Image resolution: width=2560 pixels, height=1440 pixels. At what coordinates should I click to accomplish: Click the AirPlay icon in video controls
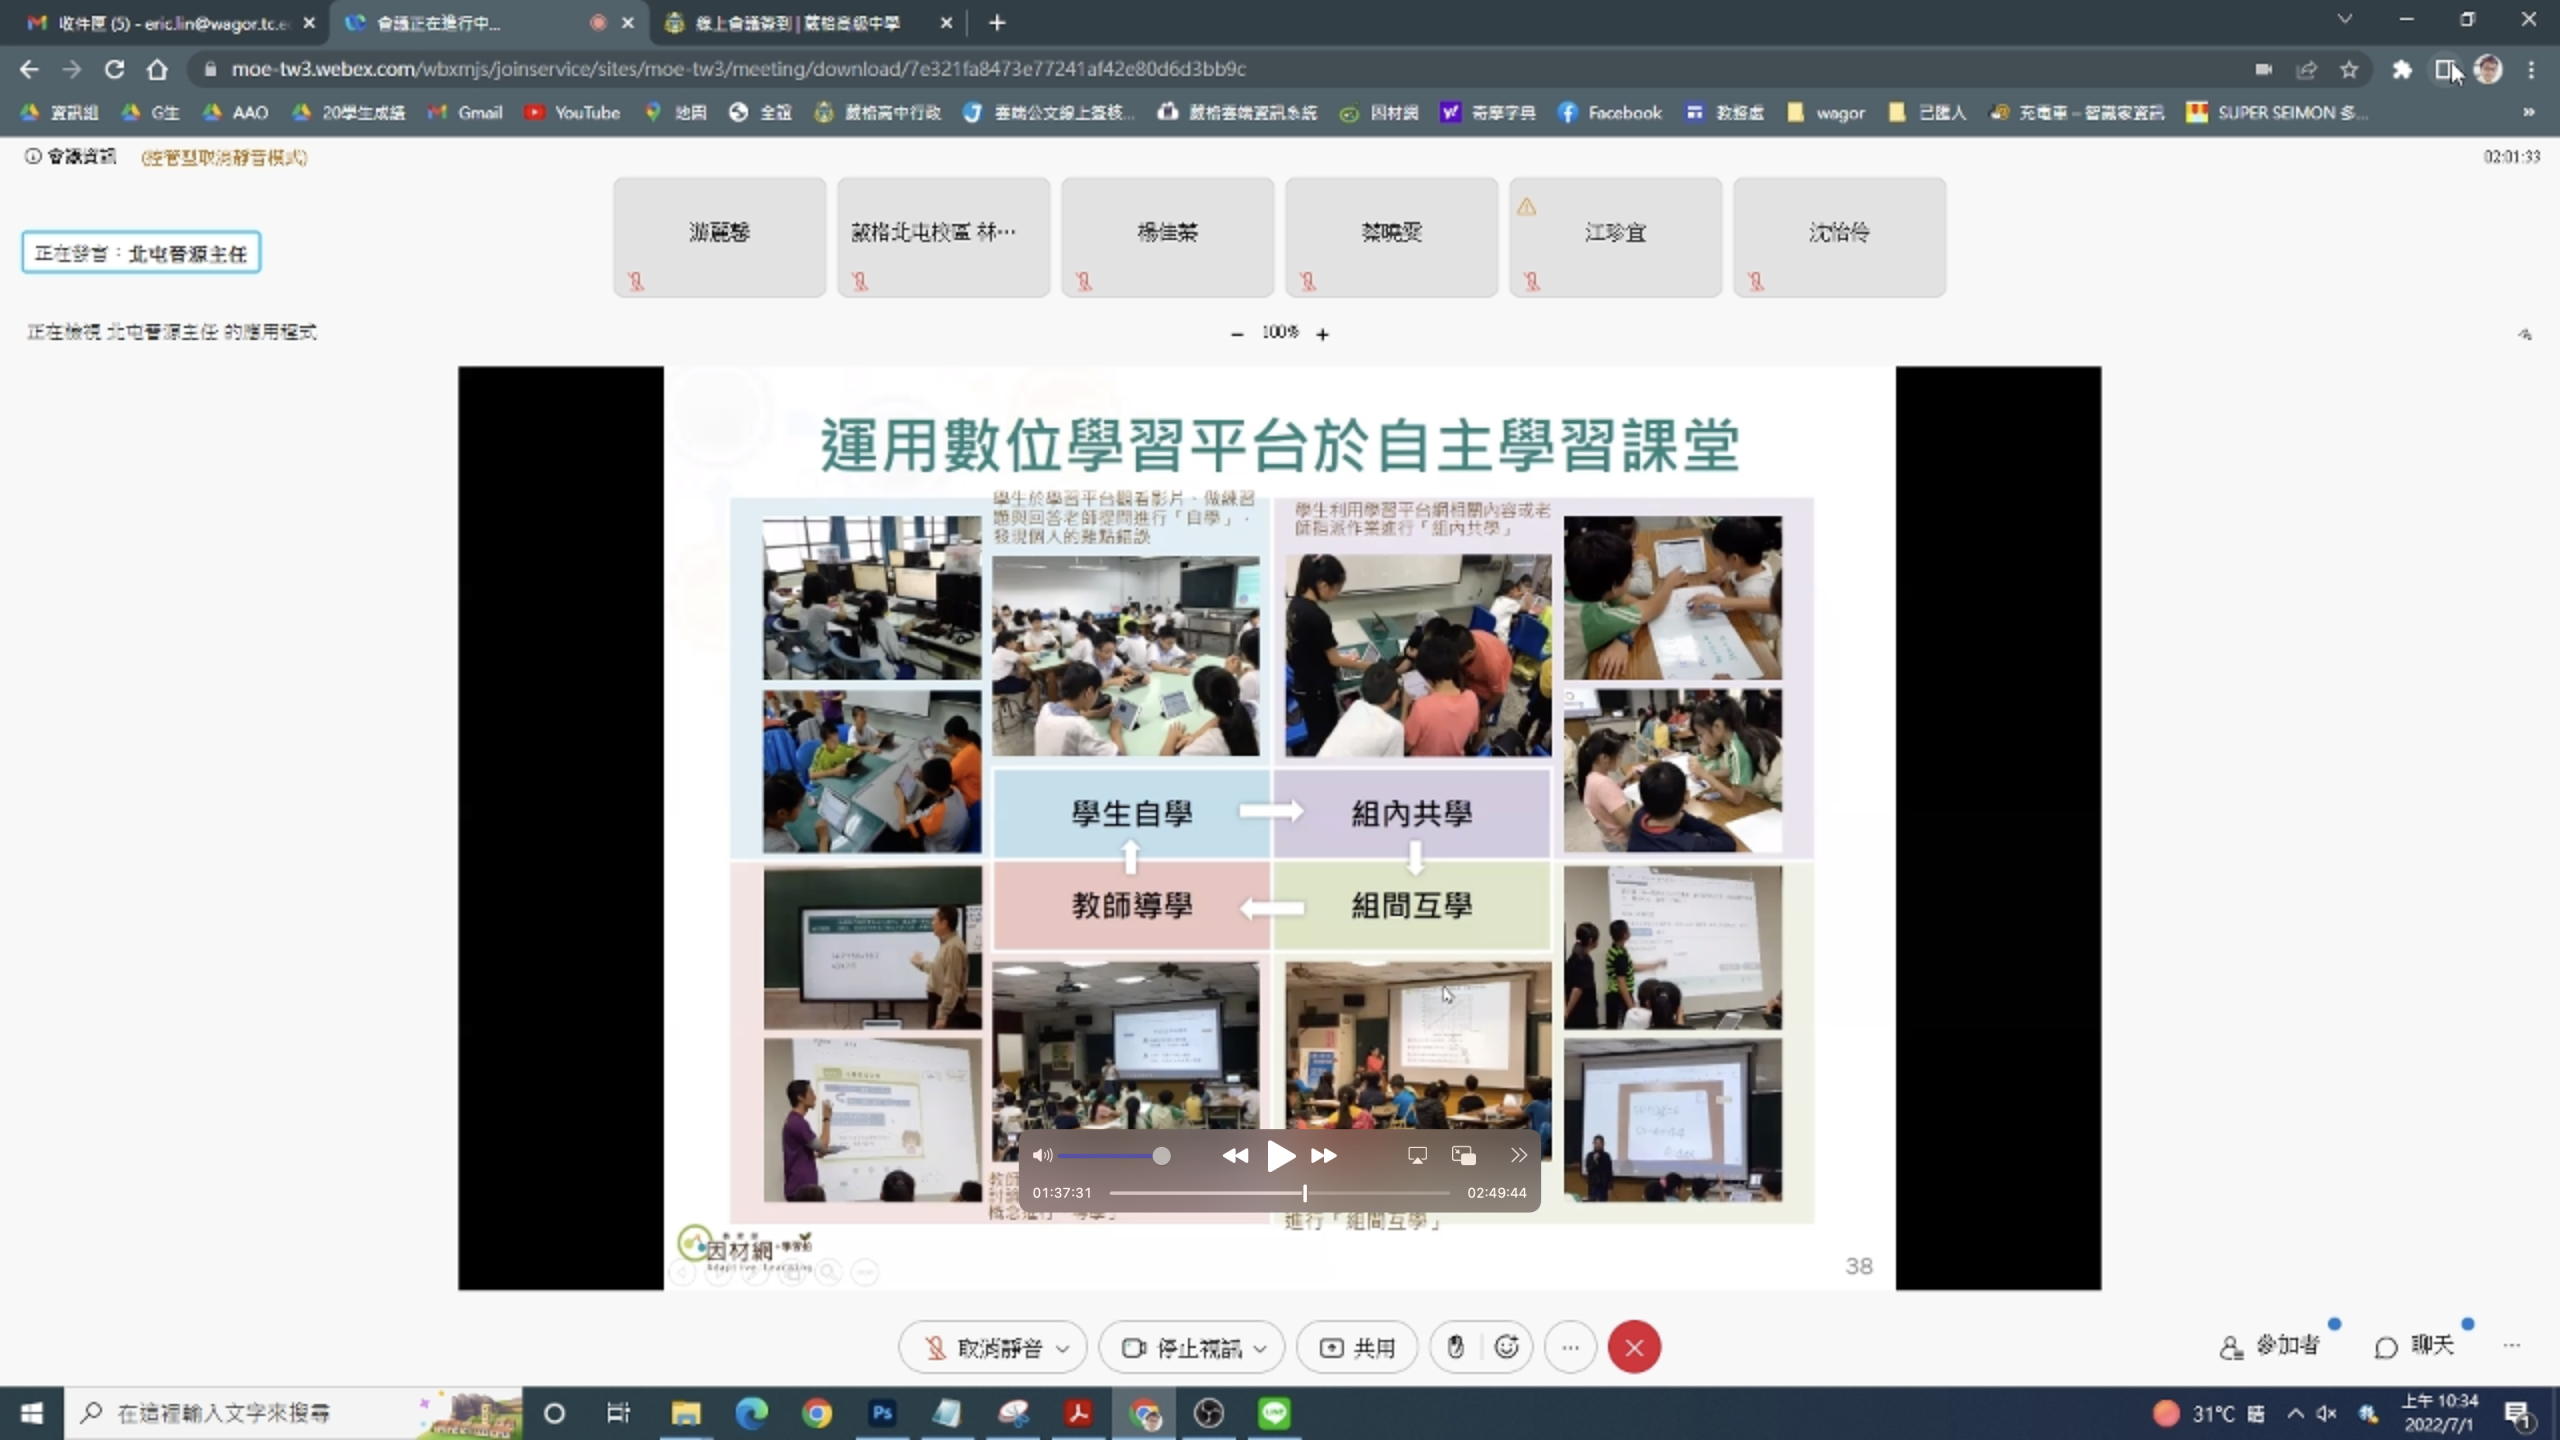pos(1417,1156)
